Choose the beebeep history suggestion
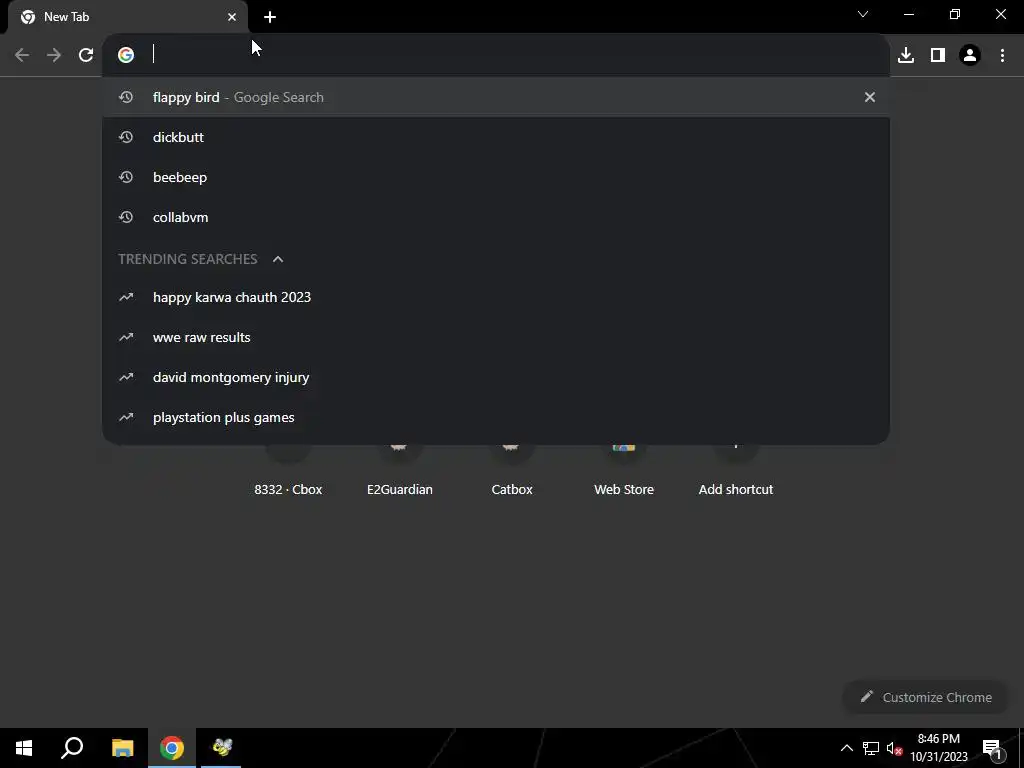 [496, 177]
